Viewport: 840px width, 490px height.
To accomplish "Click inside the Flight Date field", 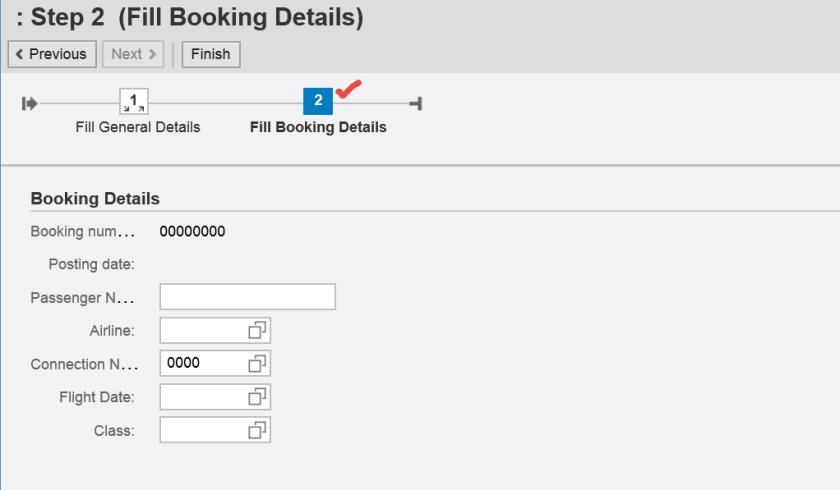I will click(x=202, y=397).
